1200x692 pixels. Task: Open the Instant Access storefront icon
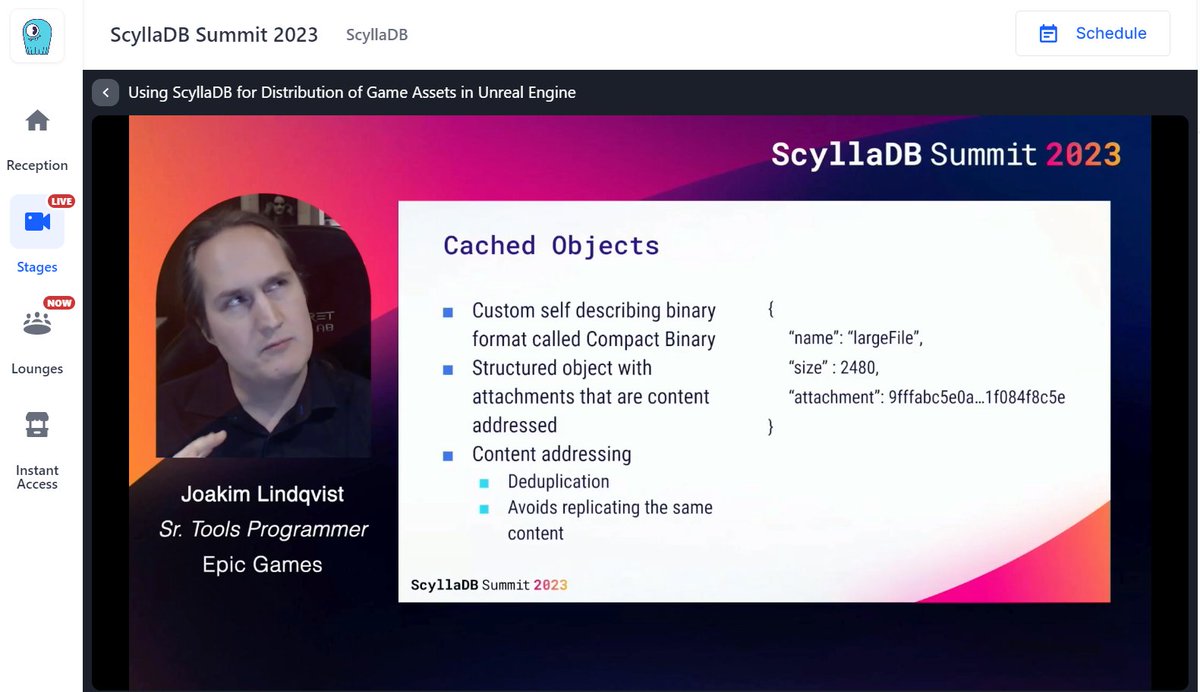pos(37,425)
